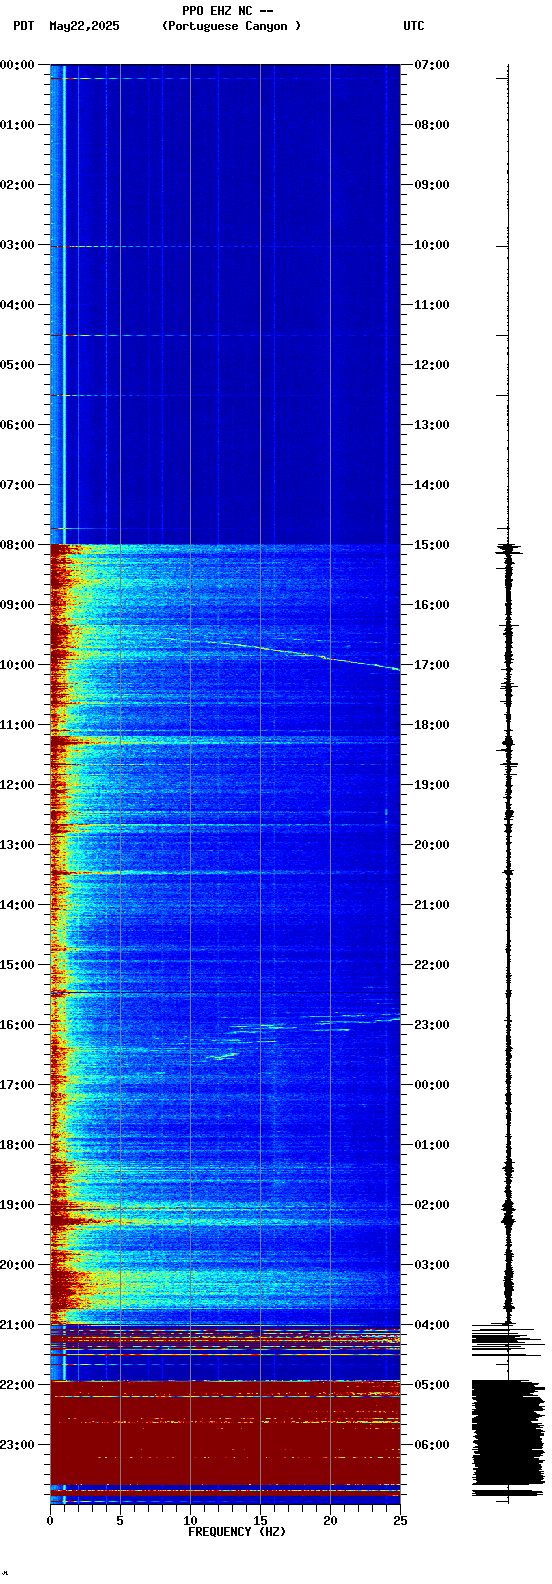Click the PDT axis '20:00' label
Viewport: 552px width, 1584px height.
pyautogui.click(x=17, y=1265)
